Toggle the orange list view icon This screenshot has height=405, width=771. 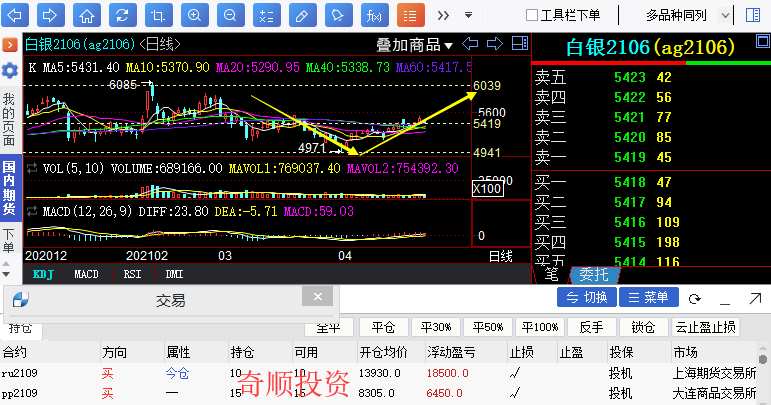point(410,15)
